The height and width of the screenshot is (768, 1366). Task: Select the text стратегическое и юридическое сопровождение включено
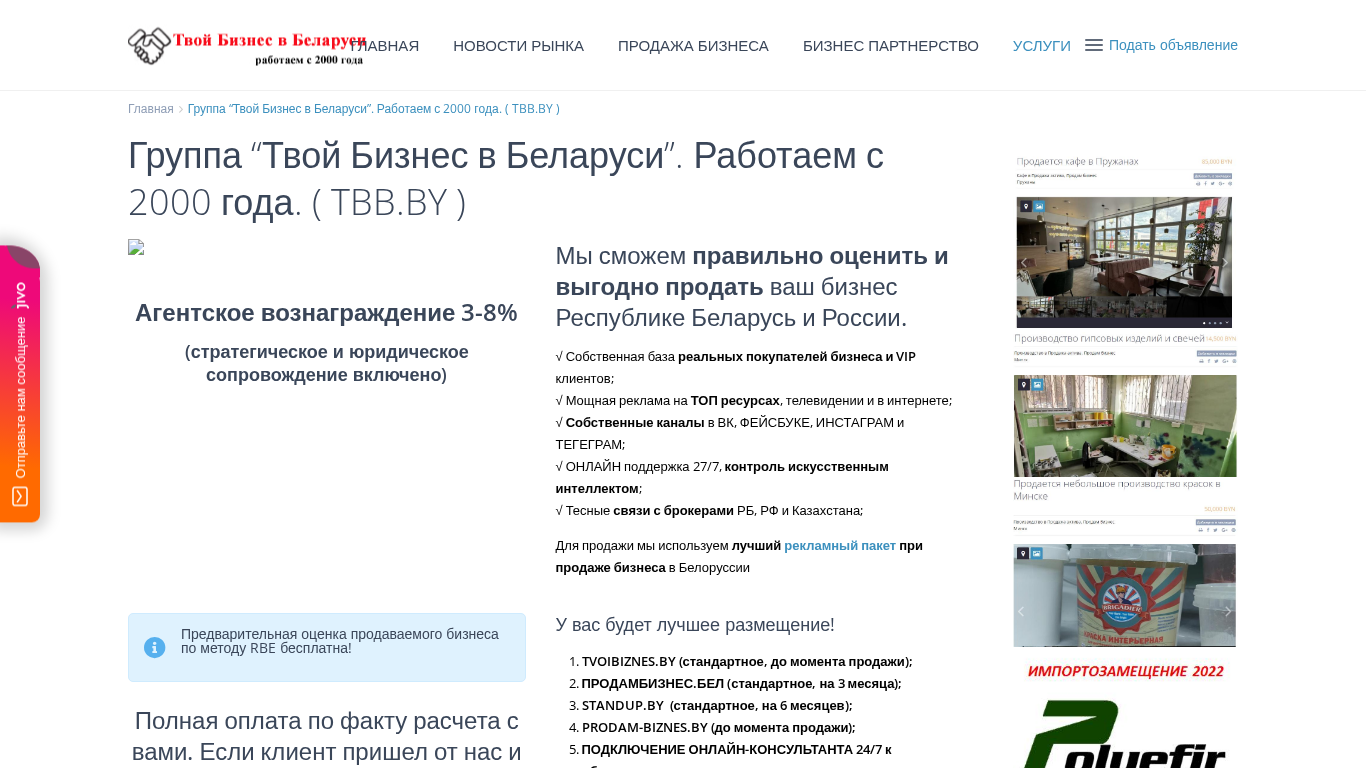[x=327, y=363]
